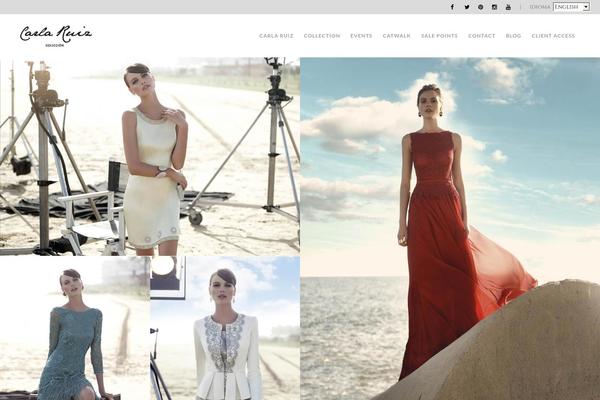Select the teal lace dress photo
Screen dimensions: 600x400
coord(75,328)
